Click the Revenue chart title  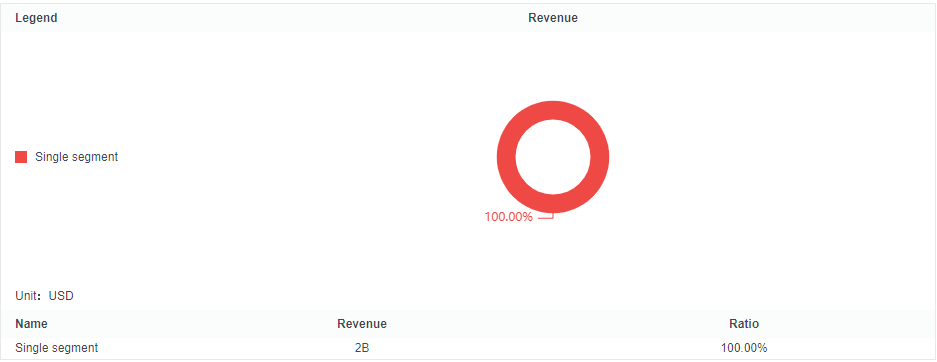pos(553,18)
